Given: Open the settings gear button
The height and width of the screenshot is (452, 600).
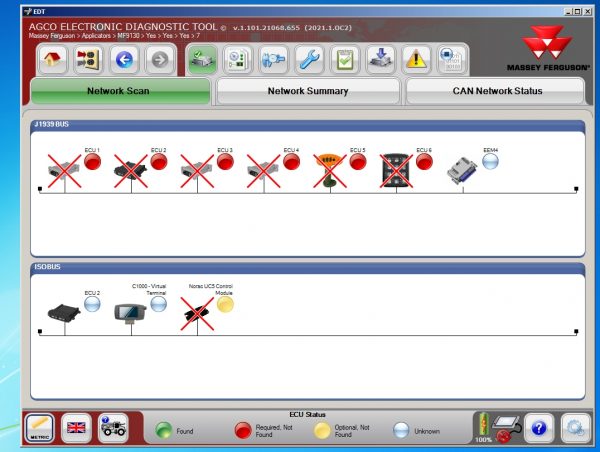Looking at the screenshot, I should click(576, 428).
